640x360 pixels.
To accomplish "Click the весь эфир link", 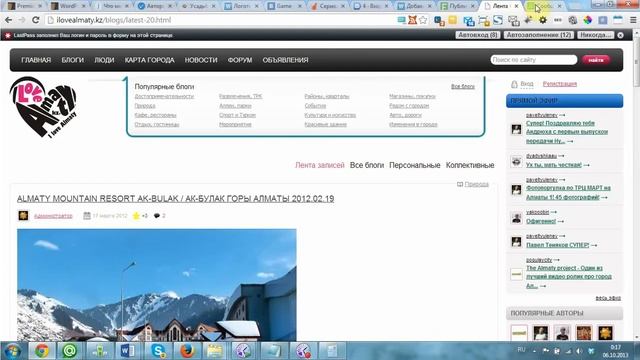I will click(x=608, y=298).
